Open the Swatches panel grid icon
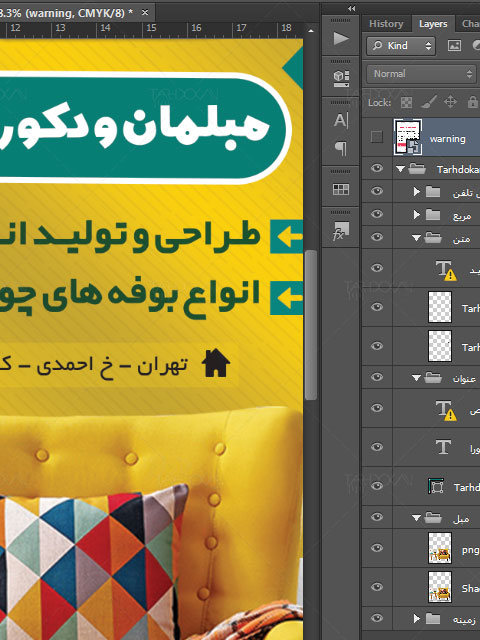This screenshot has height=640, width=480. (x=341, y=189)
